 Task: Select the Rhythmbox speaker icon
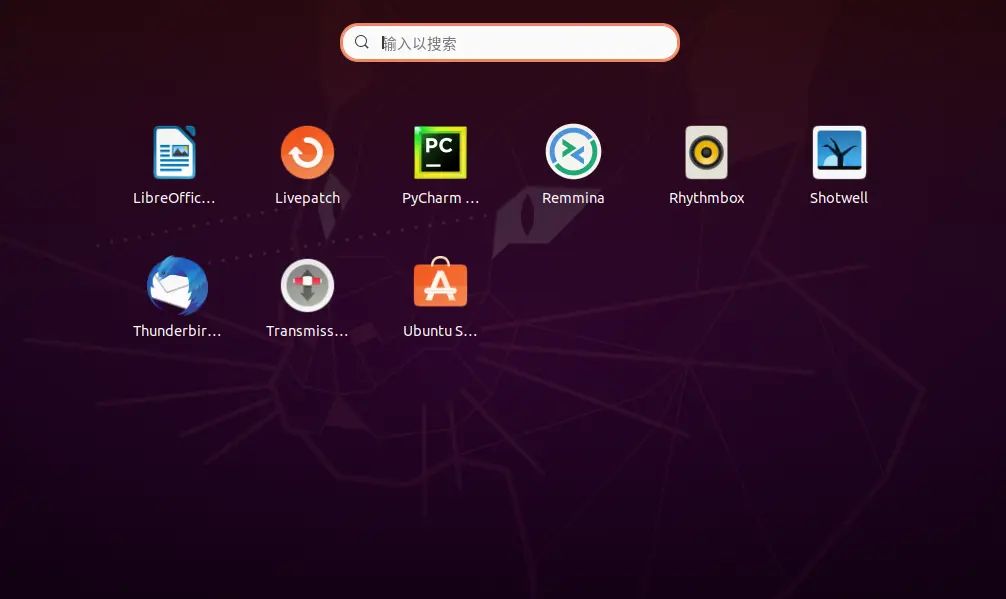click(706, 152)
